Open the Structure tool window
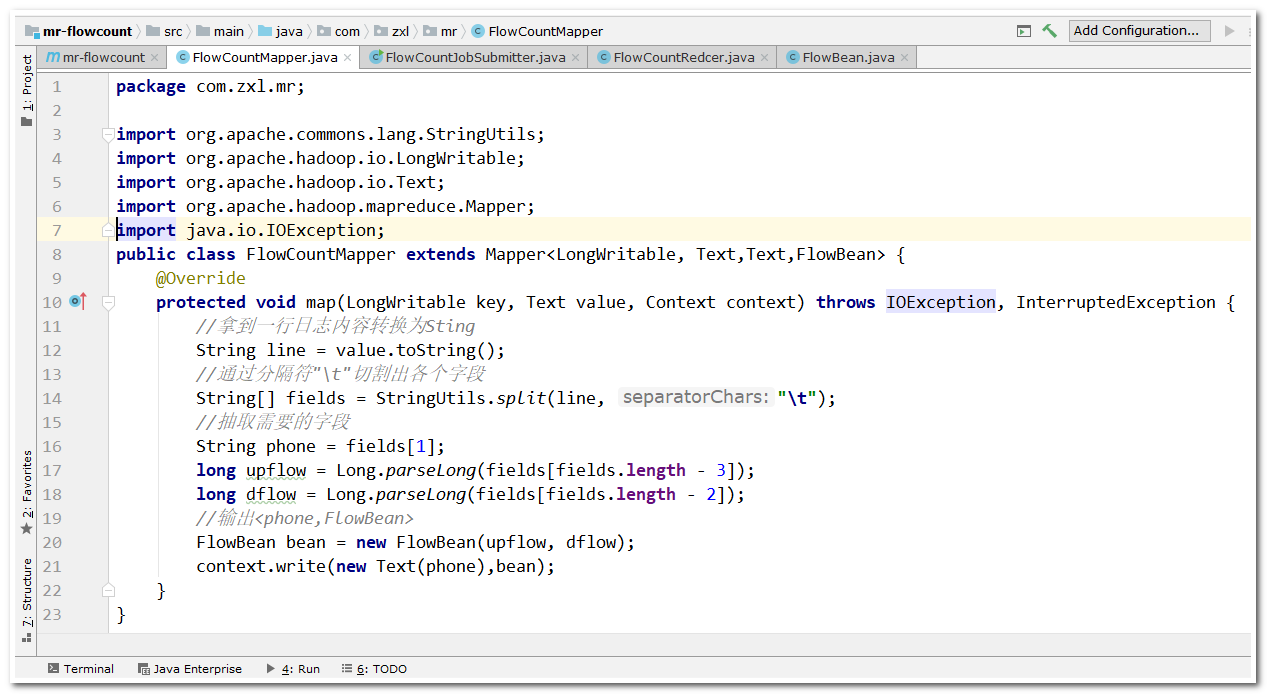This screenshot has width=1267, height=694. [27, 599]
